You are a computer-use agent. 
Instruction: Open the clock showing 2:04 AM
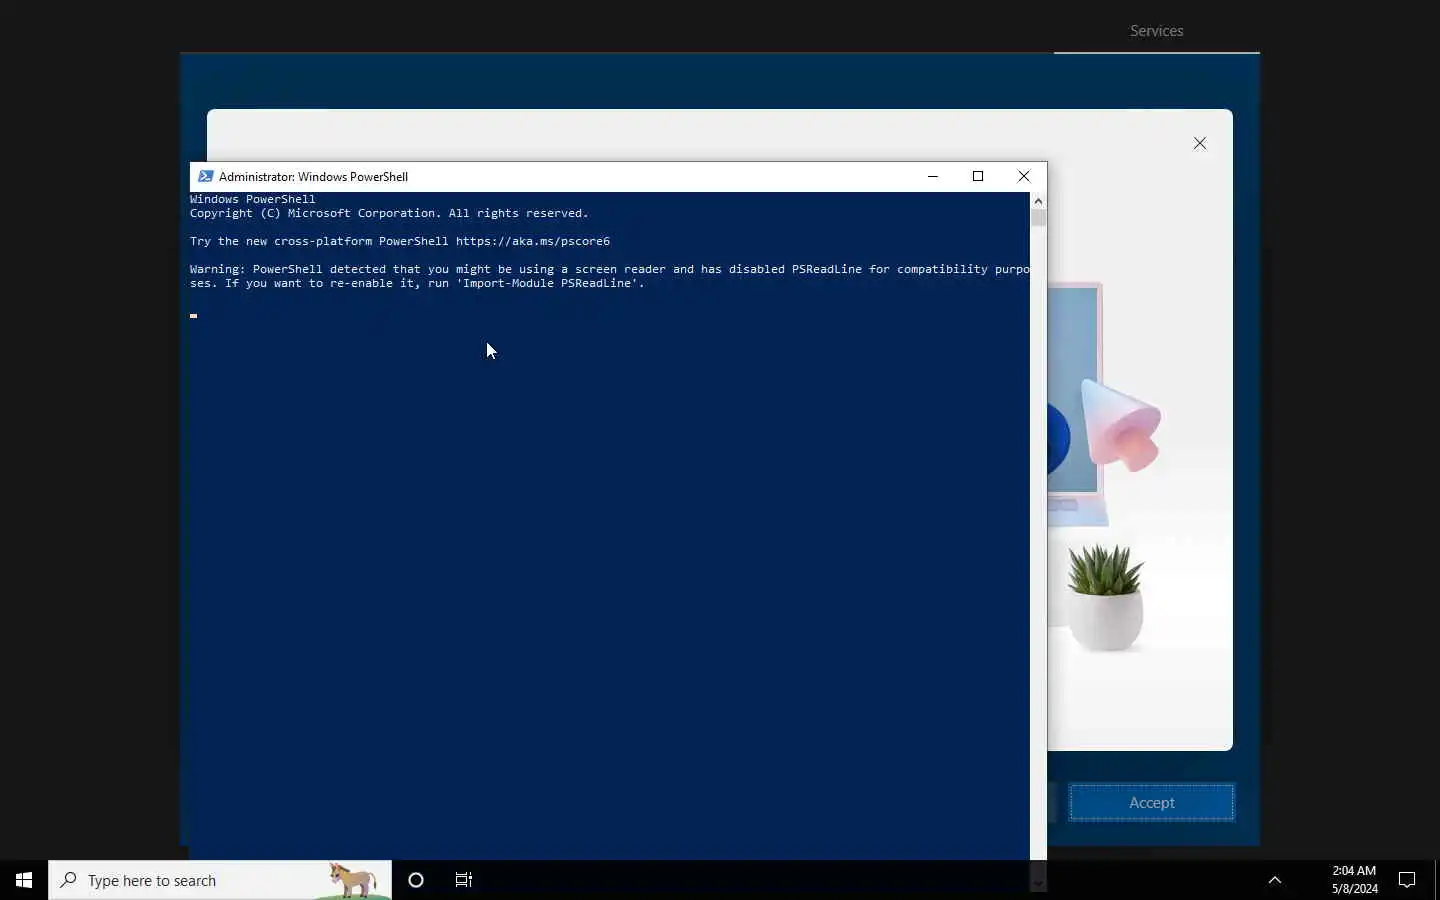click(x=1354, y=880)
